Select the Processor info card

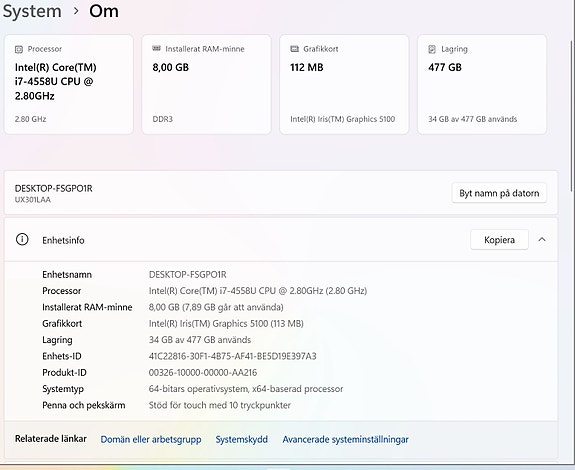click(69, 84)
